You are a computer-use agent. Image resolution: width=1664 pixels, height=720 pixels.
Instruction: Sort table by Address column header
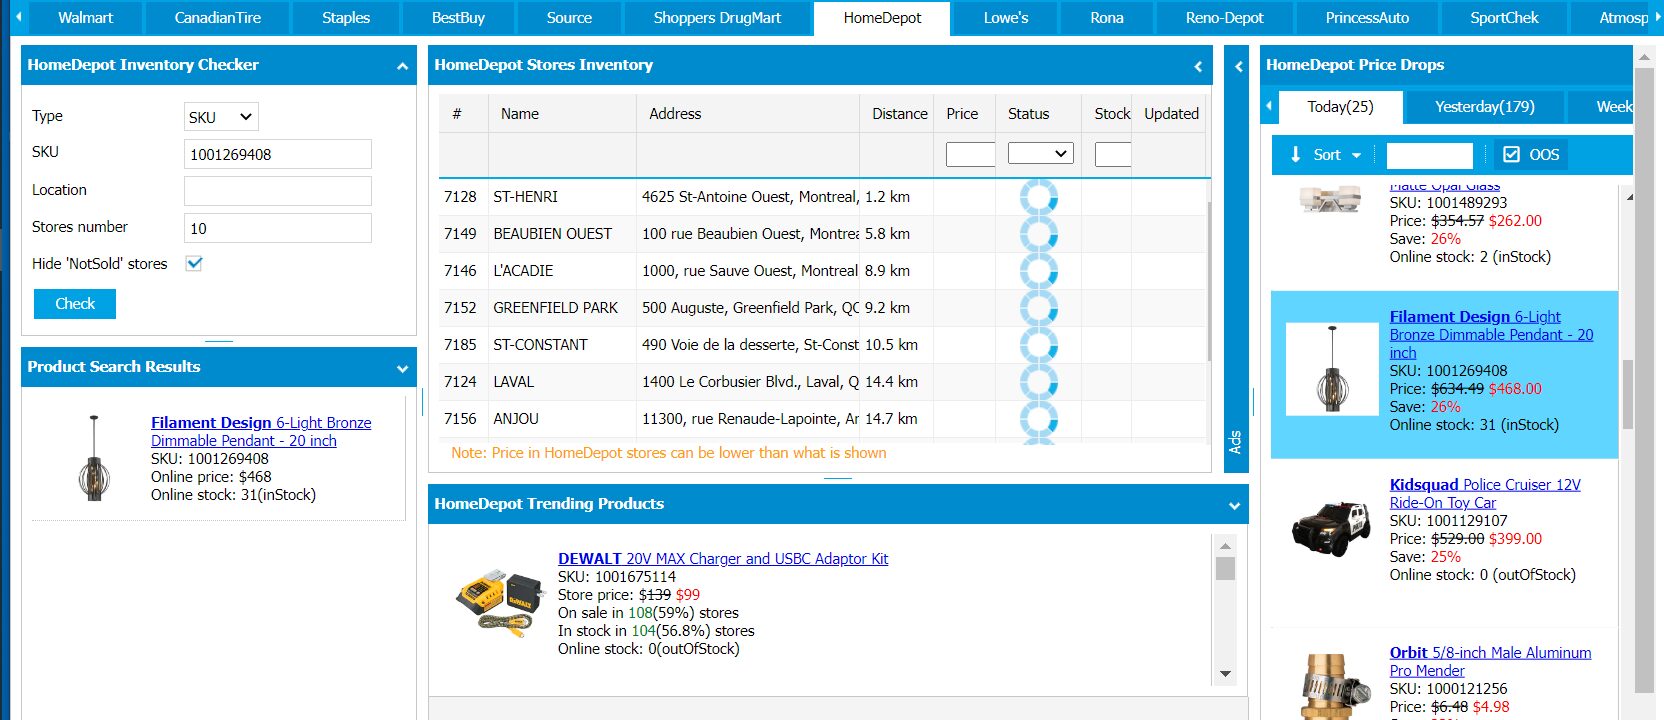(x=748, y=114)
